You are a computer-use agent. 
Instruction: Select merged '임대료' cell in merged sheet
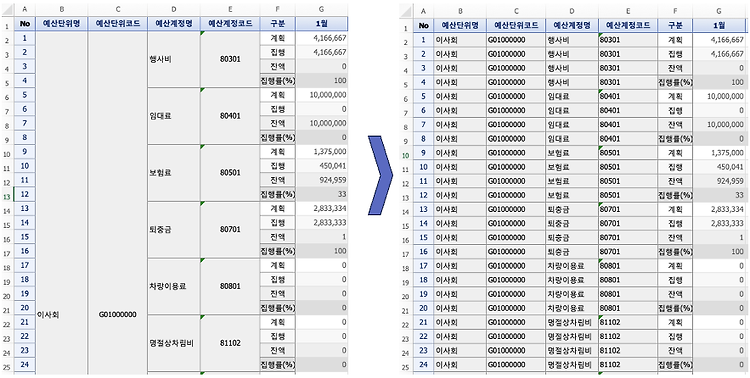pos(174,116)
